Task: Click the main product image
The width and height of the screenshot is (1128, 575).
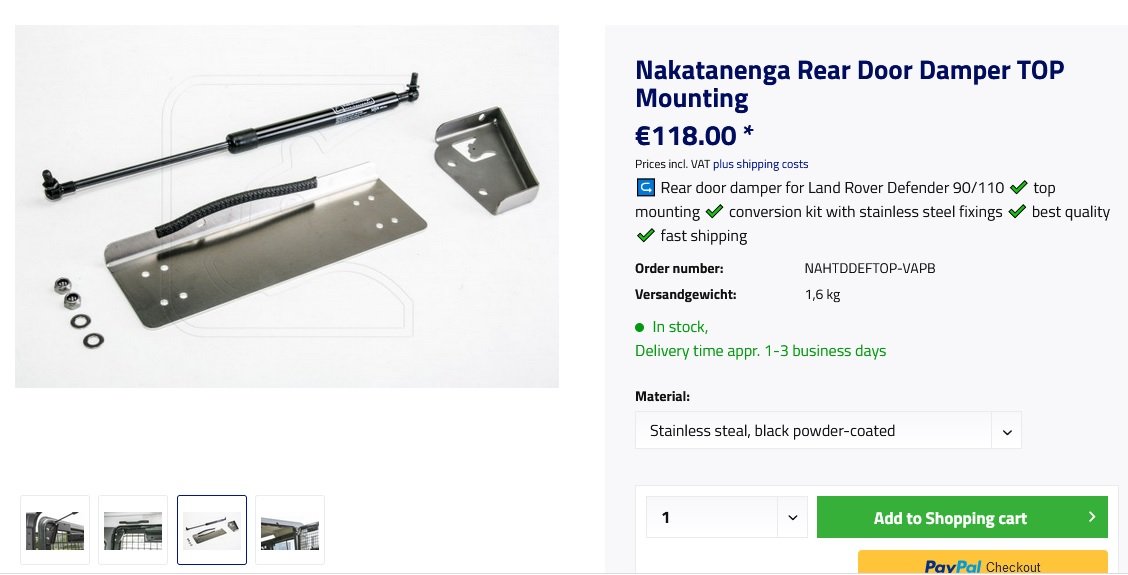Action: [287, 206]
